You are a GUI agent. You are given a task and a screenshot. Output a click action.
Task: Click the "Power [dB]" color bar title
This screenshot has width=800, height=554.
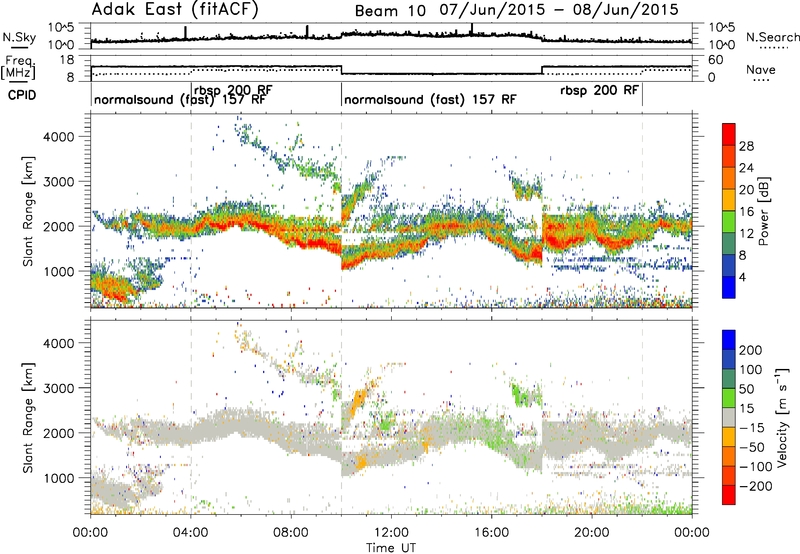[764, 211]
